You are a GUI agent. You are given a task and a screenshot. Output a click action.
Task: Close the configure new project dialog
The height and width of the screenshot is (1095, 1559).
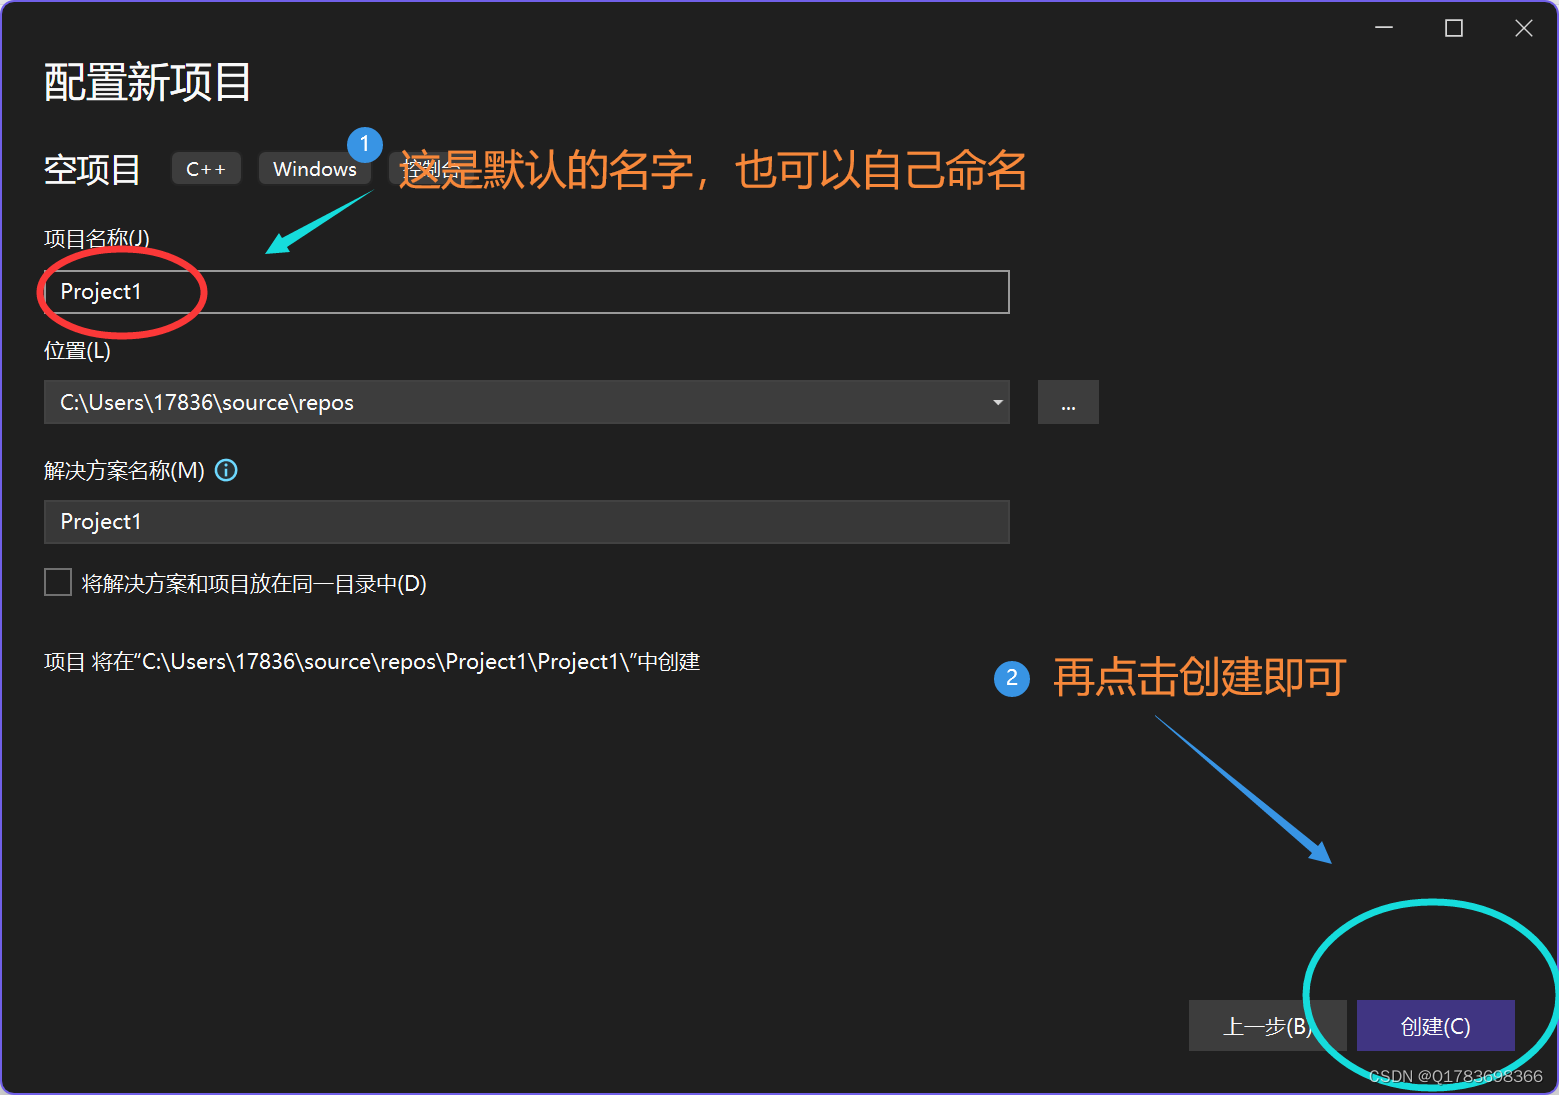pyautogui.click(x=1524, y=28)
